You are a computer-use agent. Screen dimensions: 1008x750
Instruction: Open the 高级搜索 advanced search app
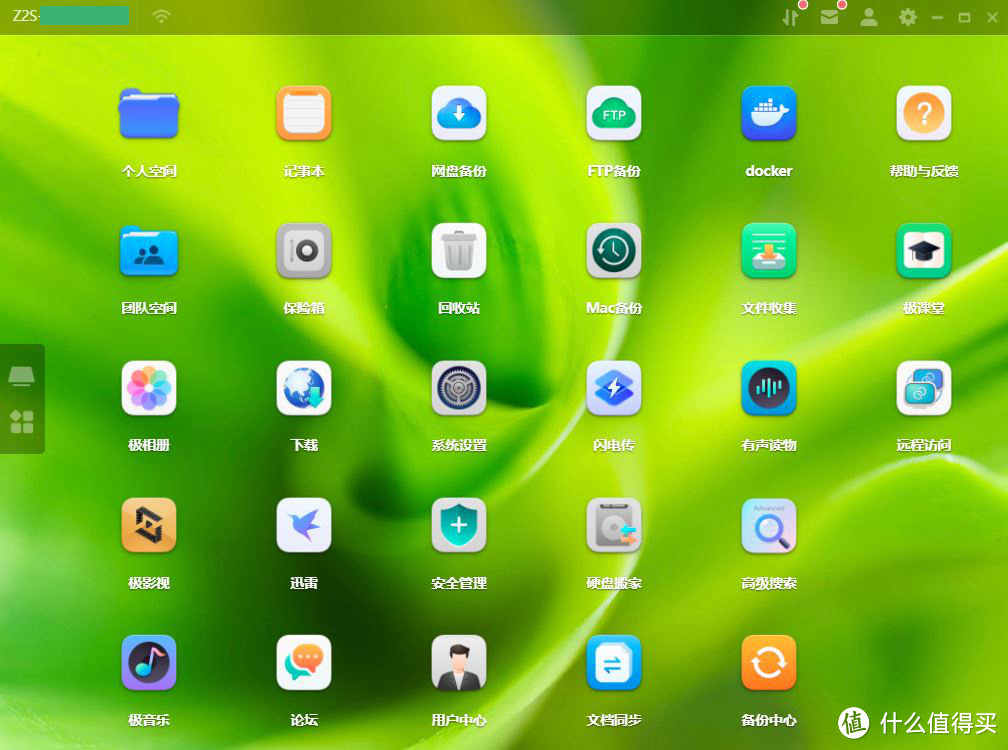click(x=768, y=525)
